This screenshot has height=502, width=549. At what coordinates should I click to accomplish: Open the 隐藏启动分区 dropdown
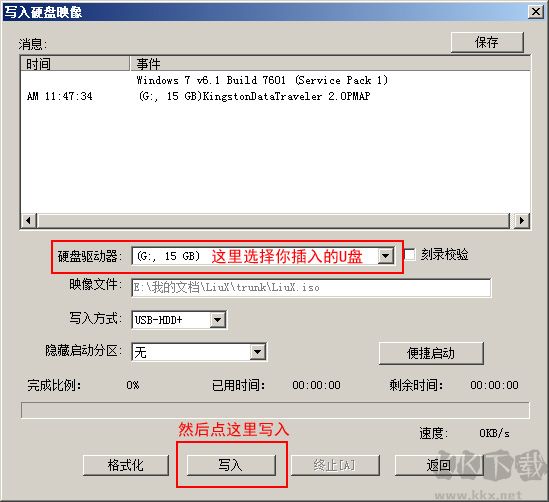coord(258,351)
